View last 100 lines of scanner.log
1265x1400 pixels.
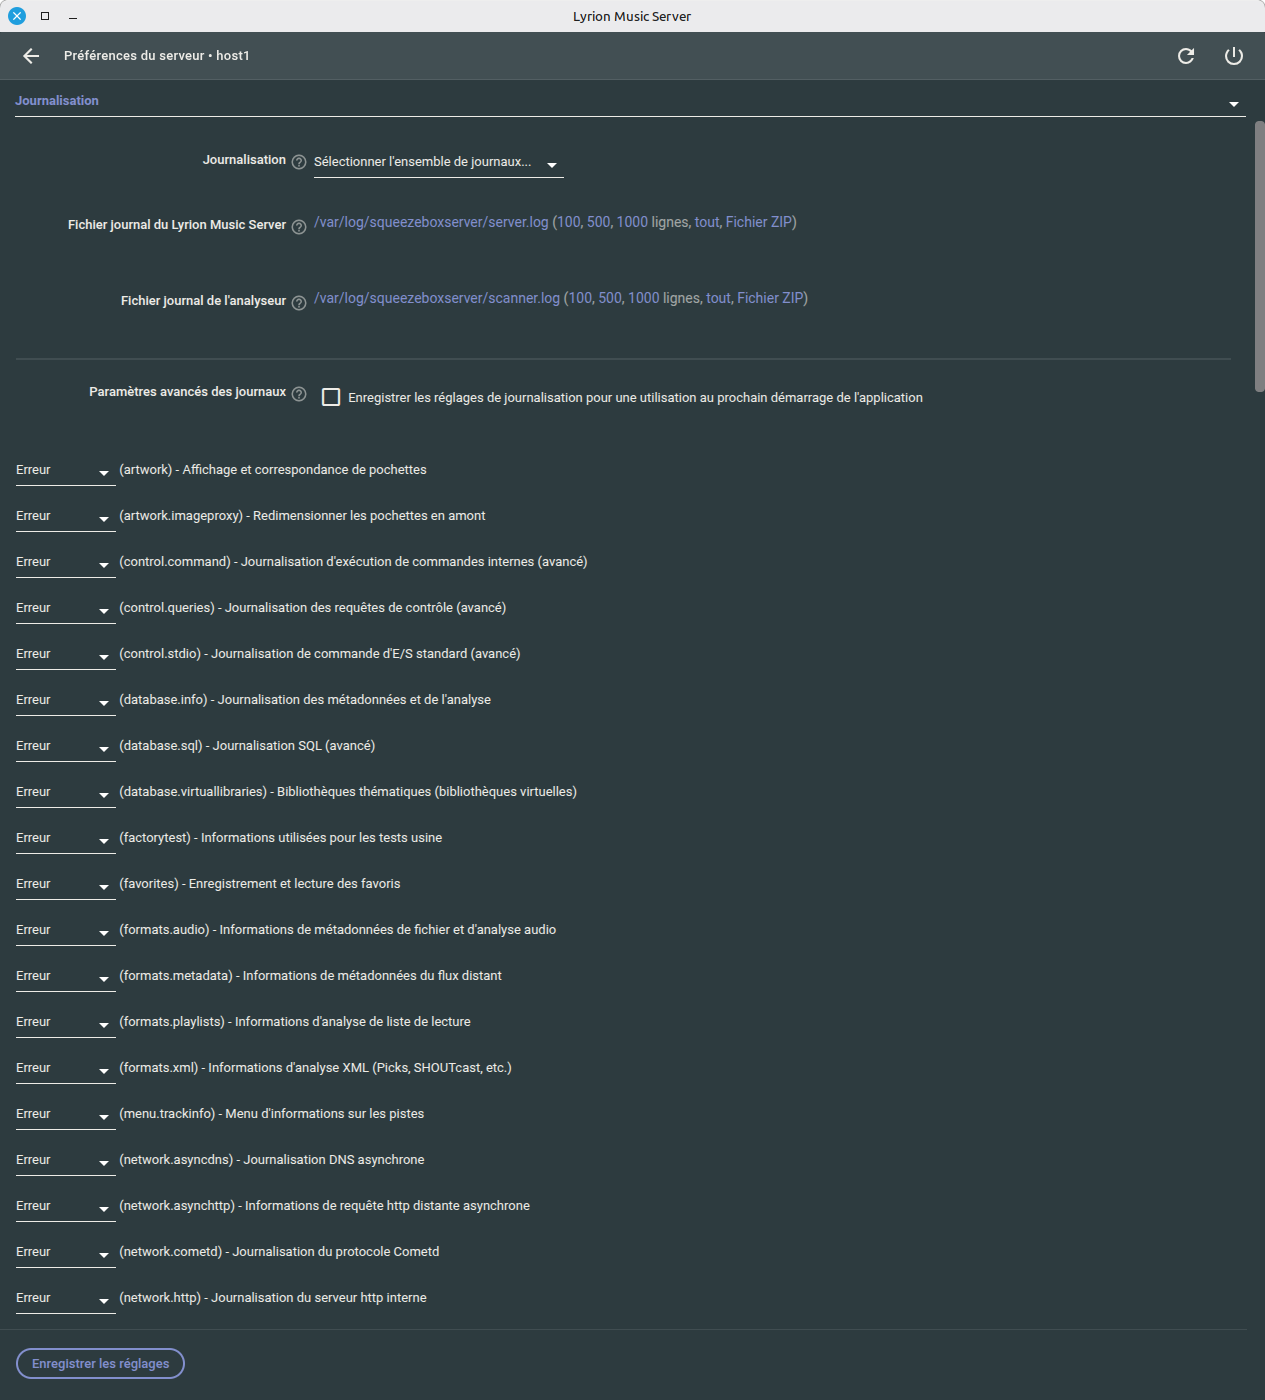pos(581,298)
